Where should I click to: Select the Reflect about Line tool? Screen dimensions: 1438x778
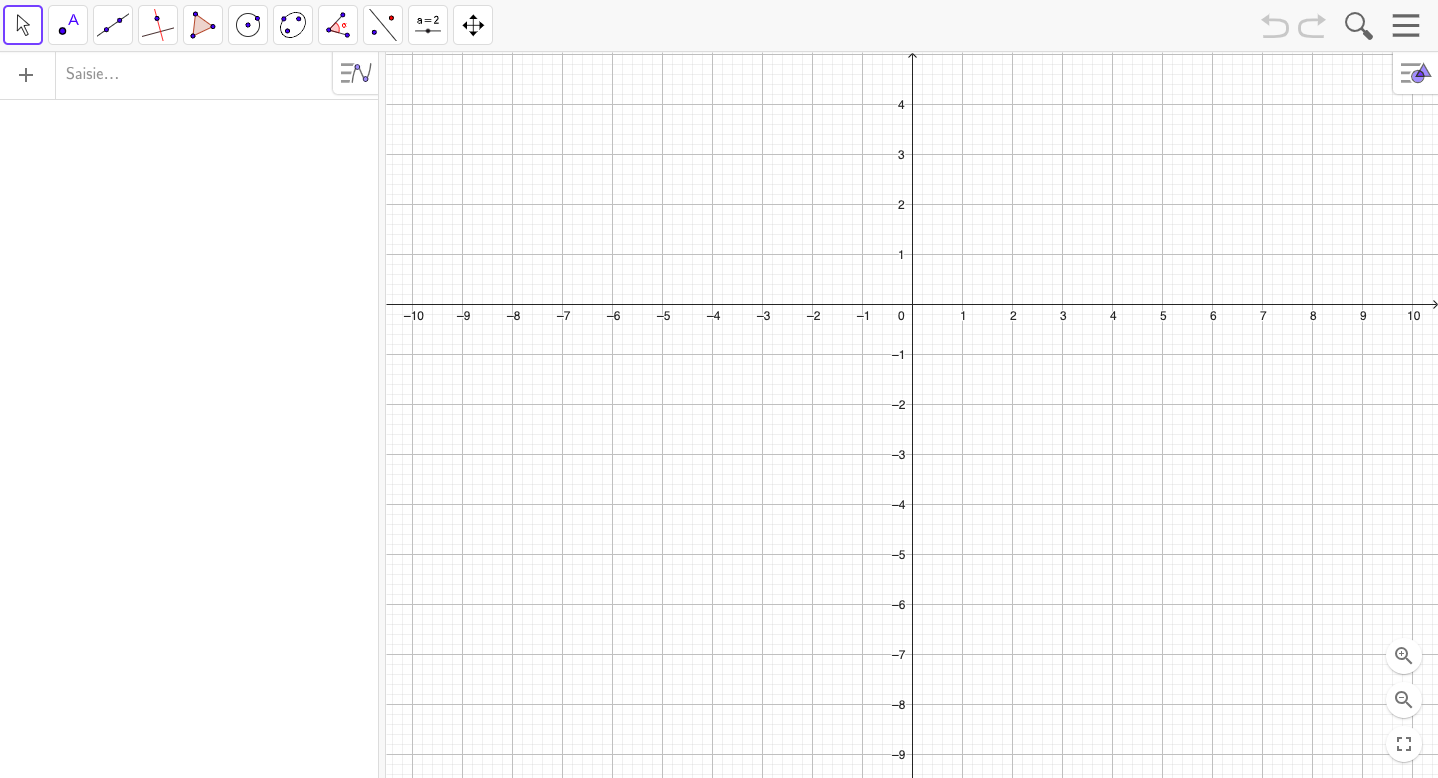[x=383, y=25]
